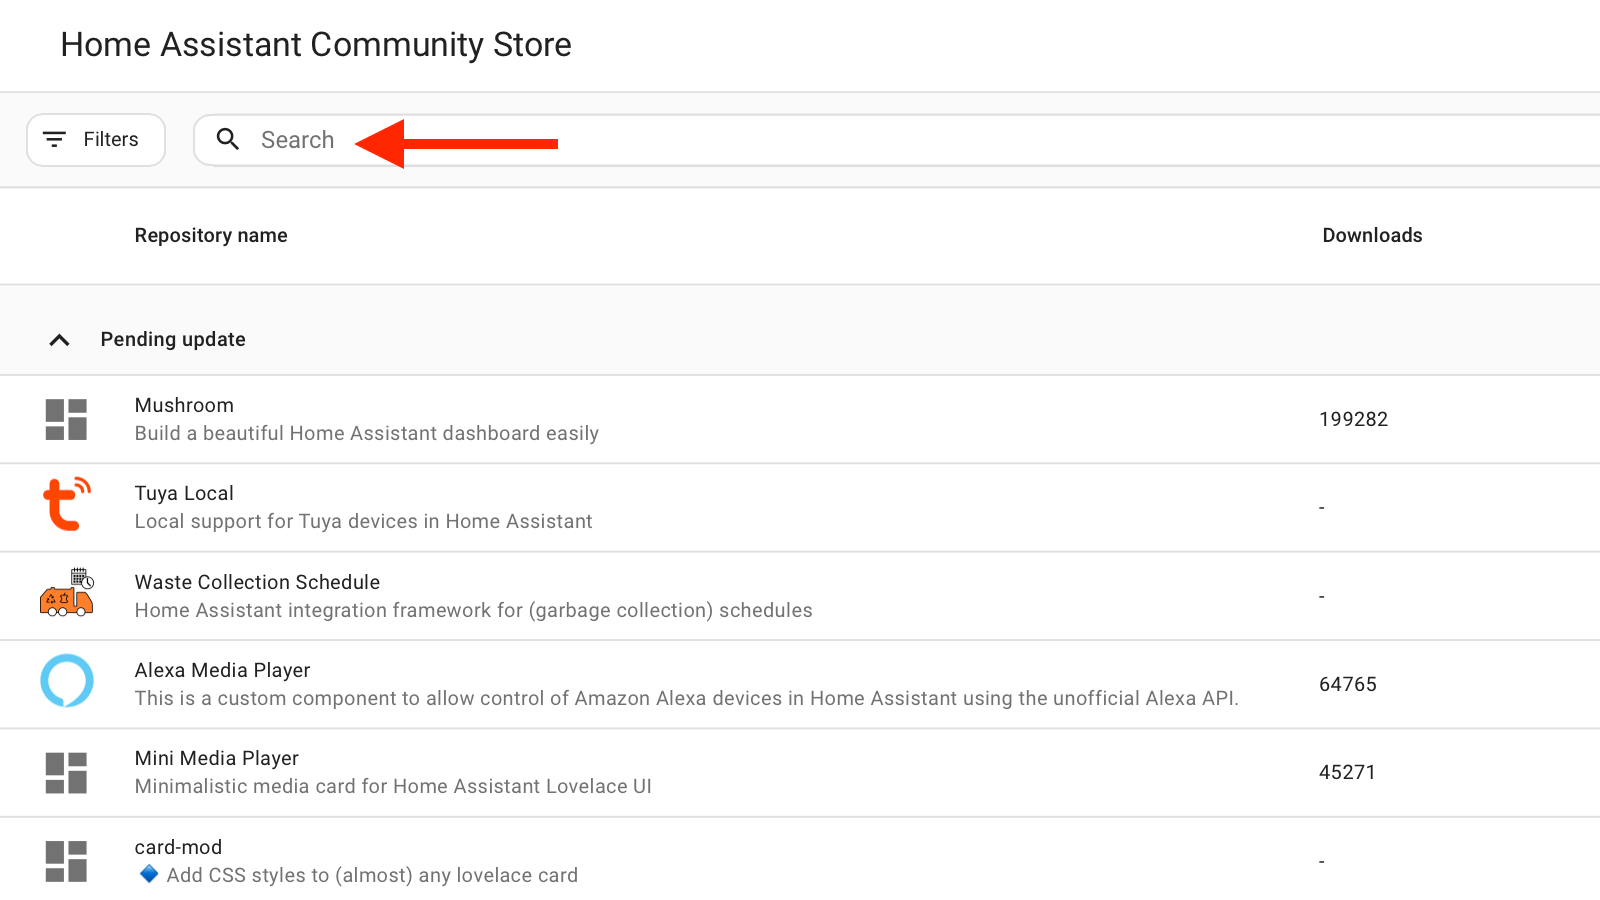Click the unofficial Alexa API description text
The height and width of the screenshot is (900, 1600).
coord(686,698)
